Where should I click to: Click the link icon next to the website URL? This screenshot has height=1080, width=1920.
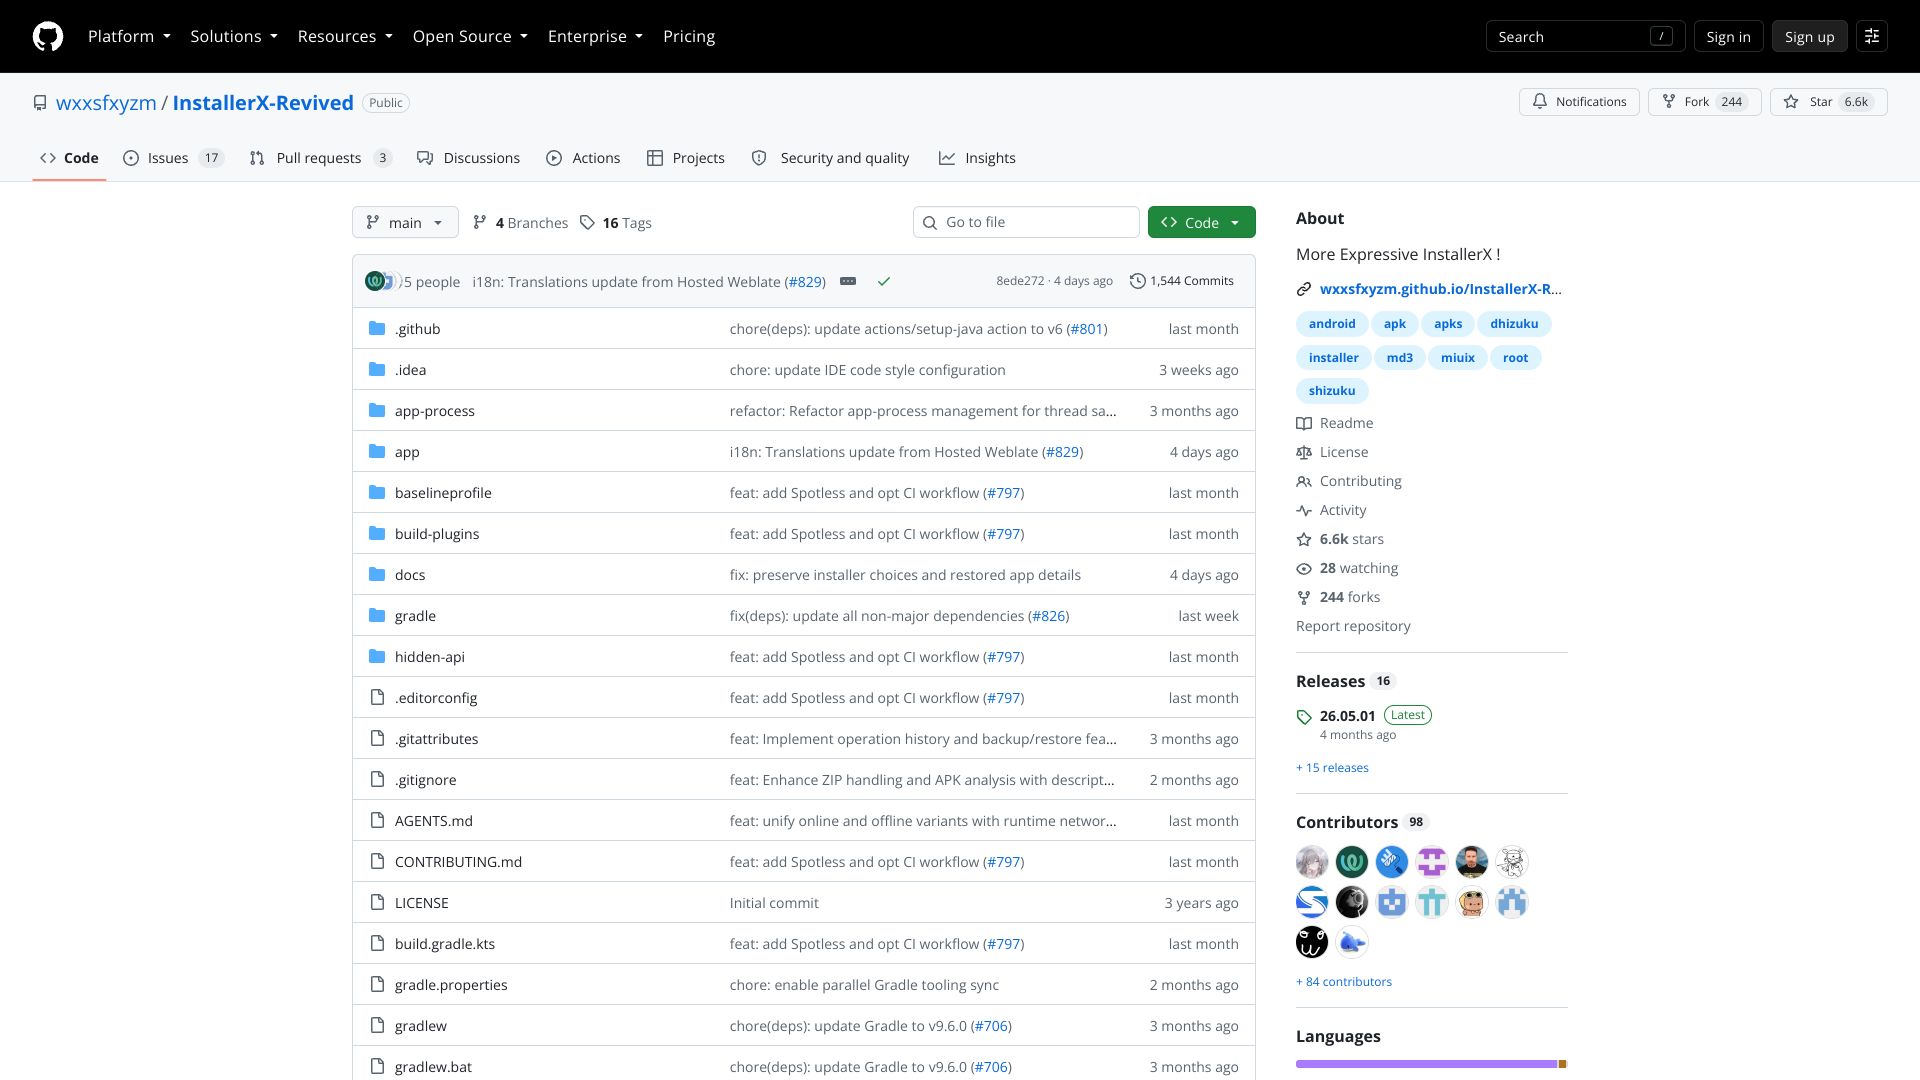(x=1304, y=290)
